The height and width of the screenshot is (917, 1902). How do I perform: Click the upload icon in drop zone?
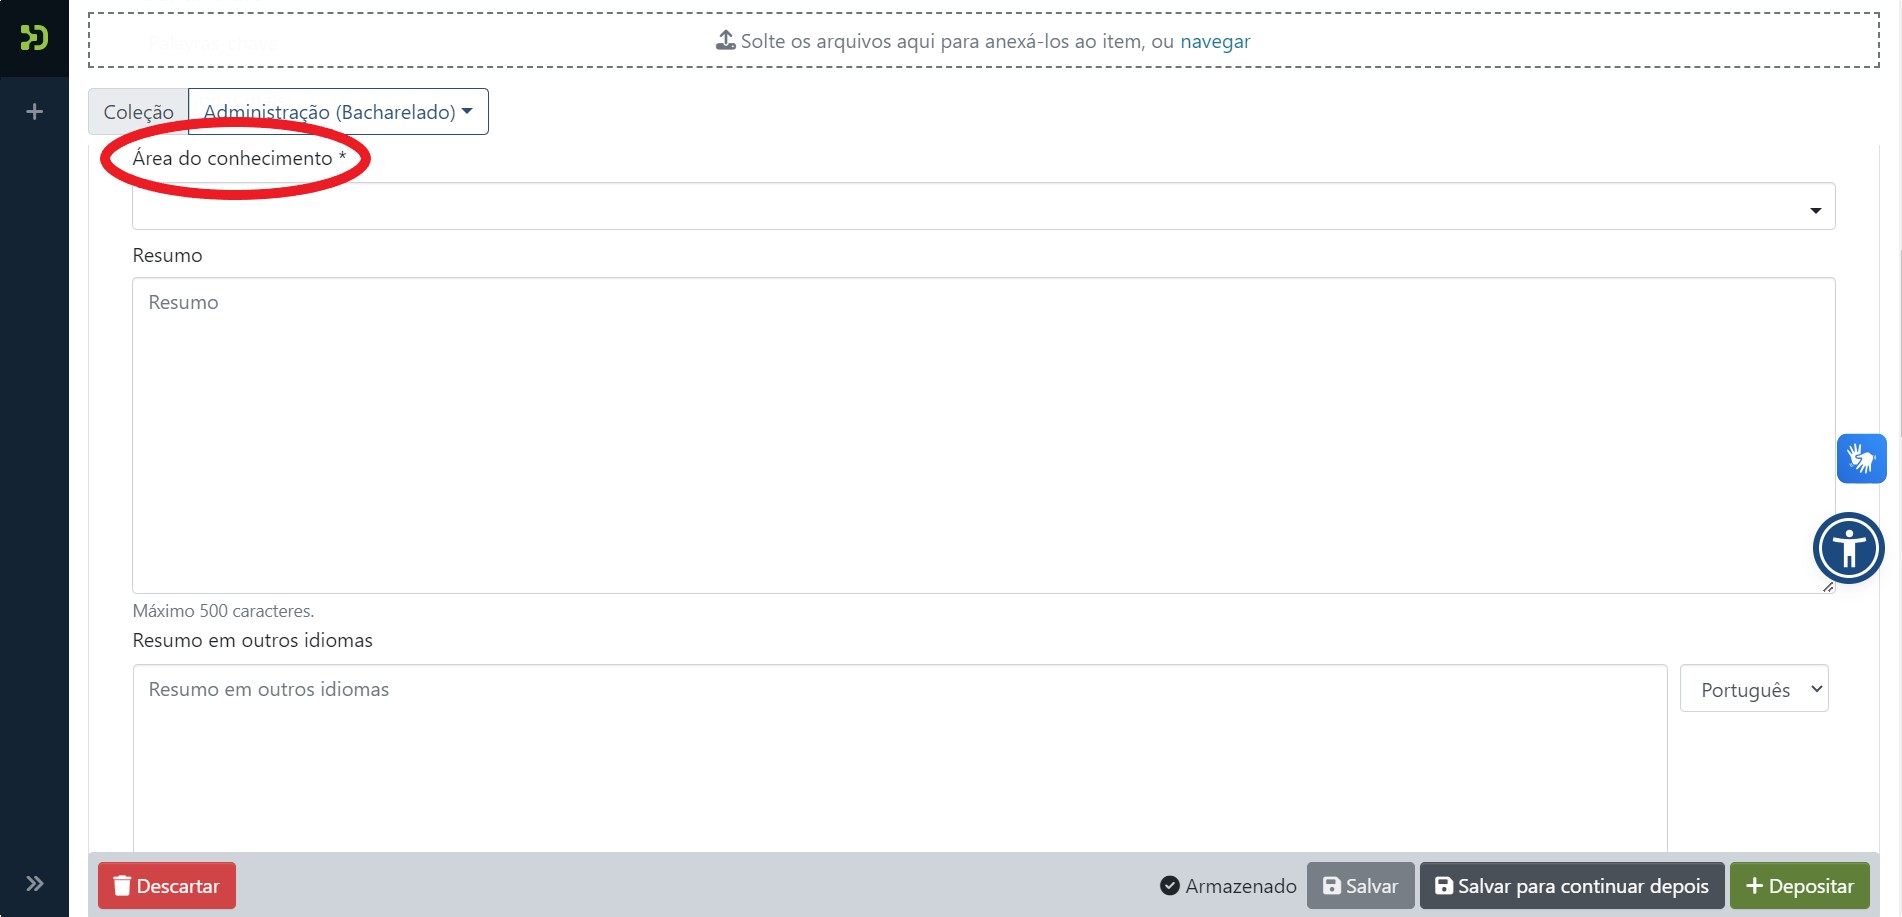click(x=725, y=41)
